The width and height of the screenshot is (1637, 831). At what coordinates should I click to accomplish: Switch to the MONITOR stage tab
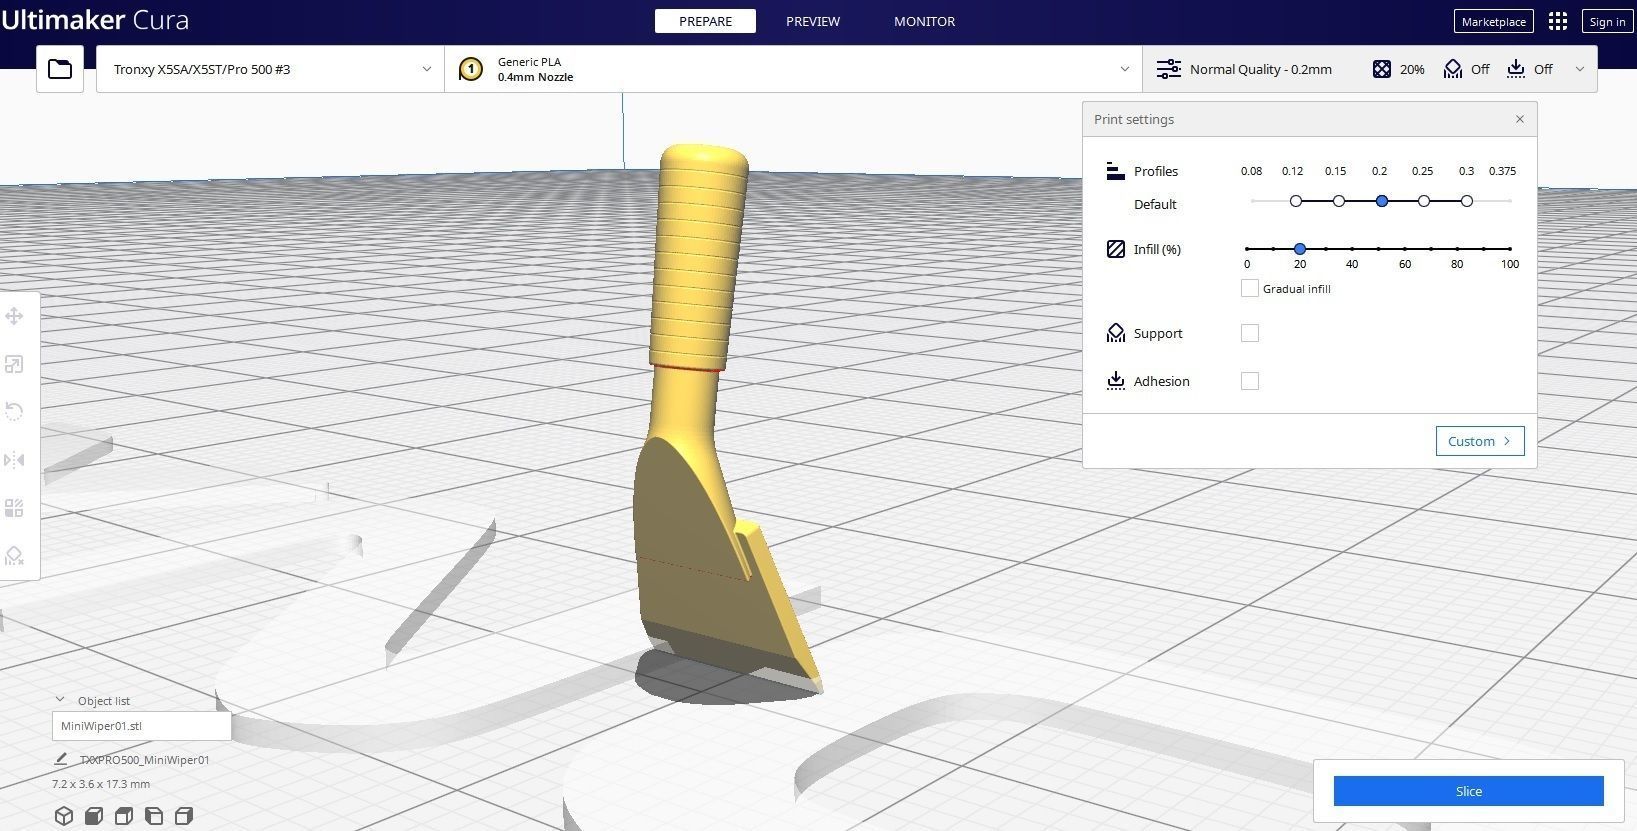[924, 21]
